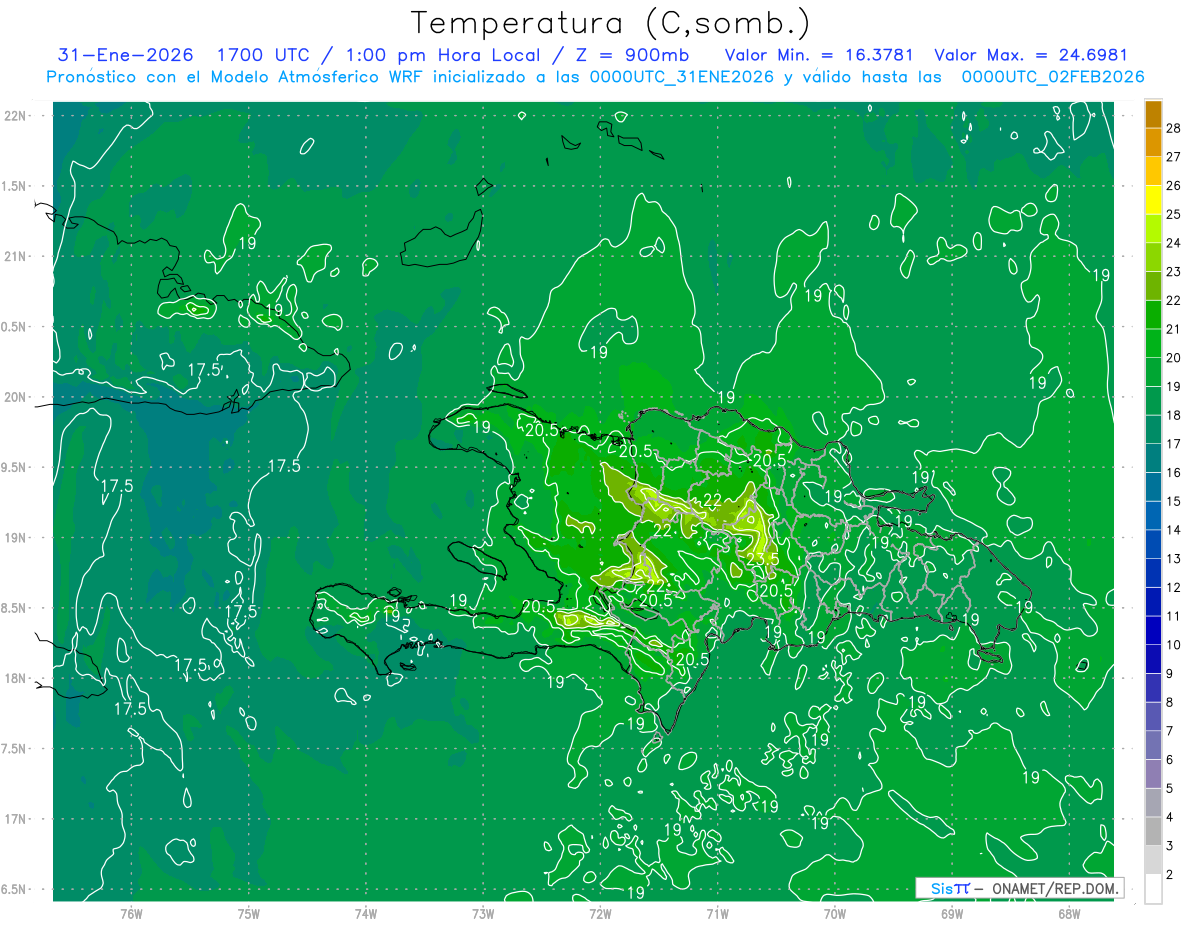
Task: Click the "SisTT – ONAMET/REP.DOM." logo box
Action: point(1019,888)
